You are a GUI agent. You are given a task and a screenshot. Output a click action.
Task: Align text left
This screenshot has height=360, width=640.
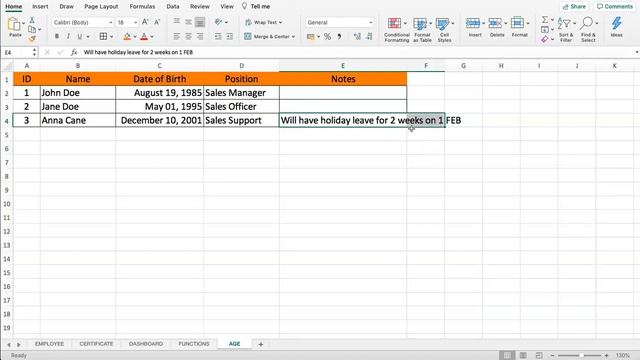click(176, 37)
